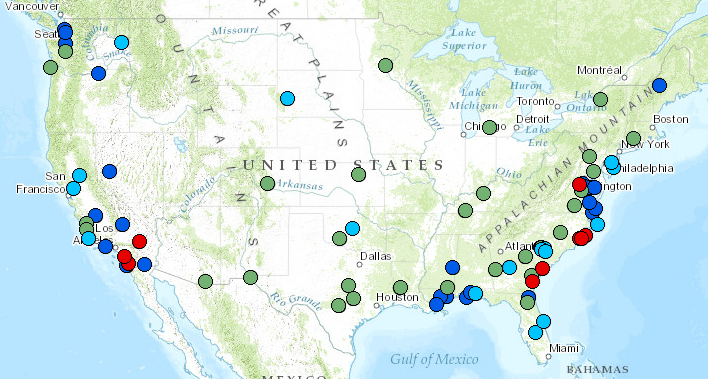Select the green marker near Chicago

tap(489, 127)
